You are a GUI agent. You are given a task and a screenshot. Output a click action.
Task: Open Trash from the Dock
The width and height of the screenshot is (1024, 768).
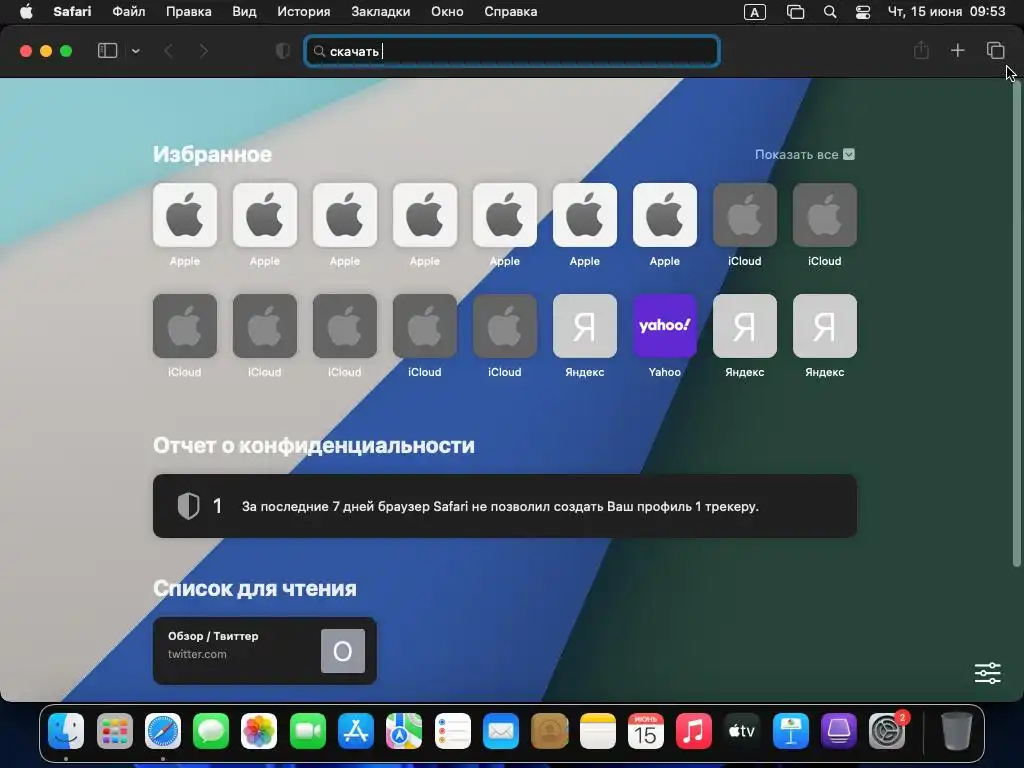(x=956, y=731)
